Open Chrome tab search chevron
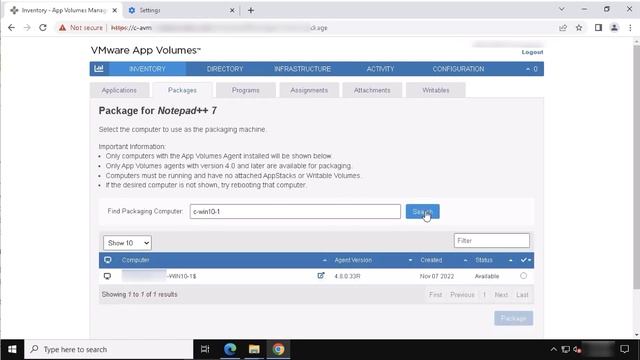Image resolution: width=640 pixels, height=360 pixels. [562, 9]
